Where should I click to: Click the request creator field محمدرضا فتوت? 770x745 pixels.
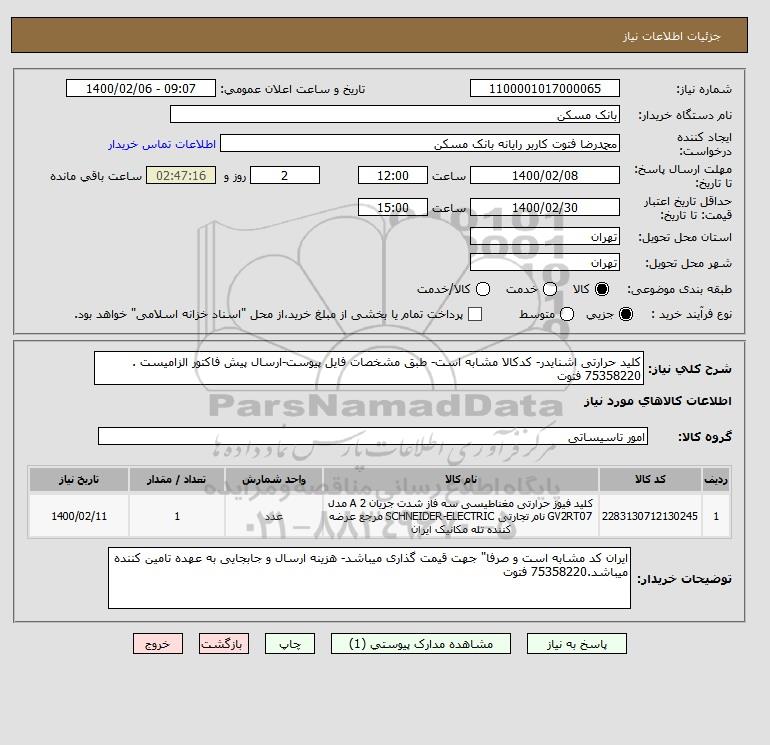point(420,144)
